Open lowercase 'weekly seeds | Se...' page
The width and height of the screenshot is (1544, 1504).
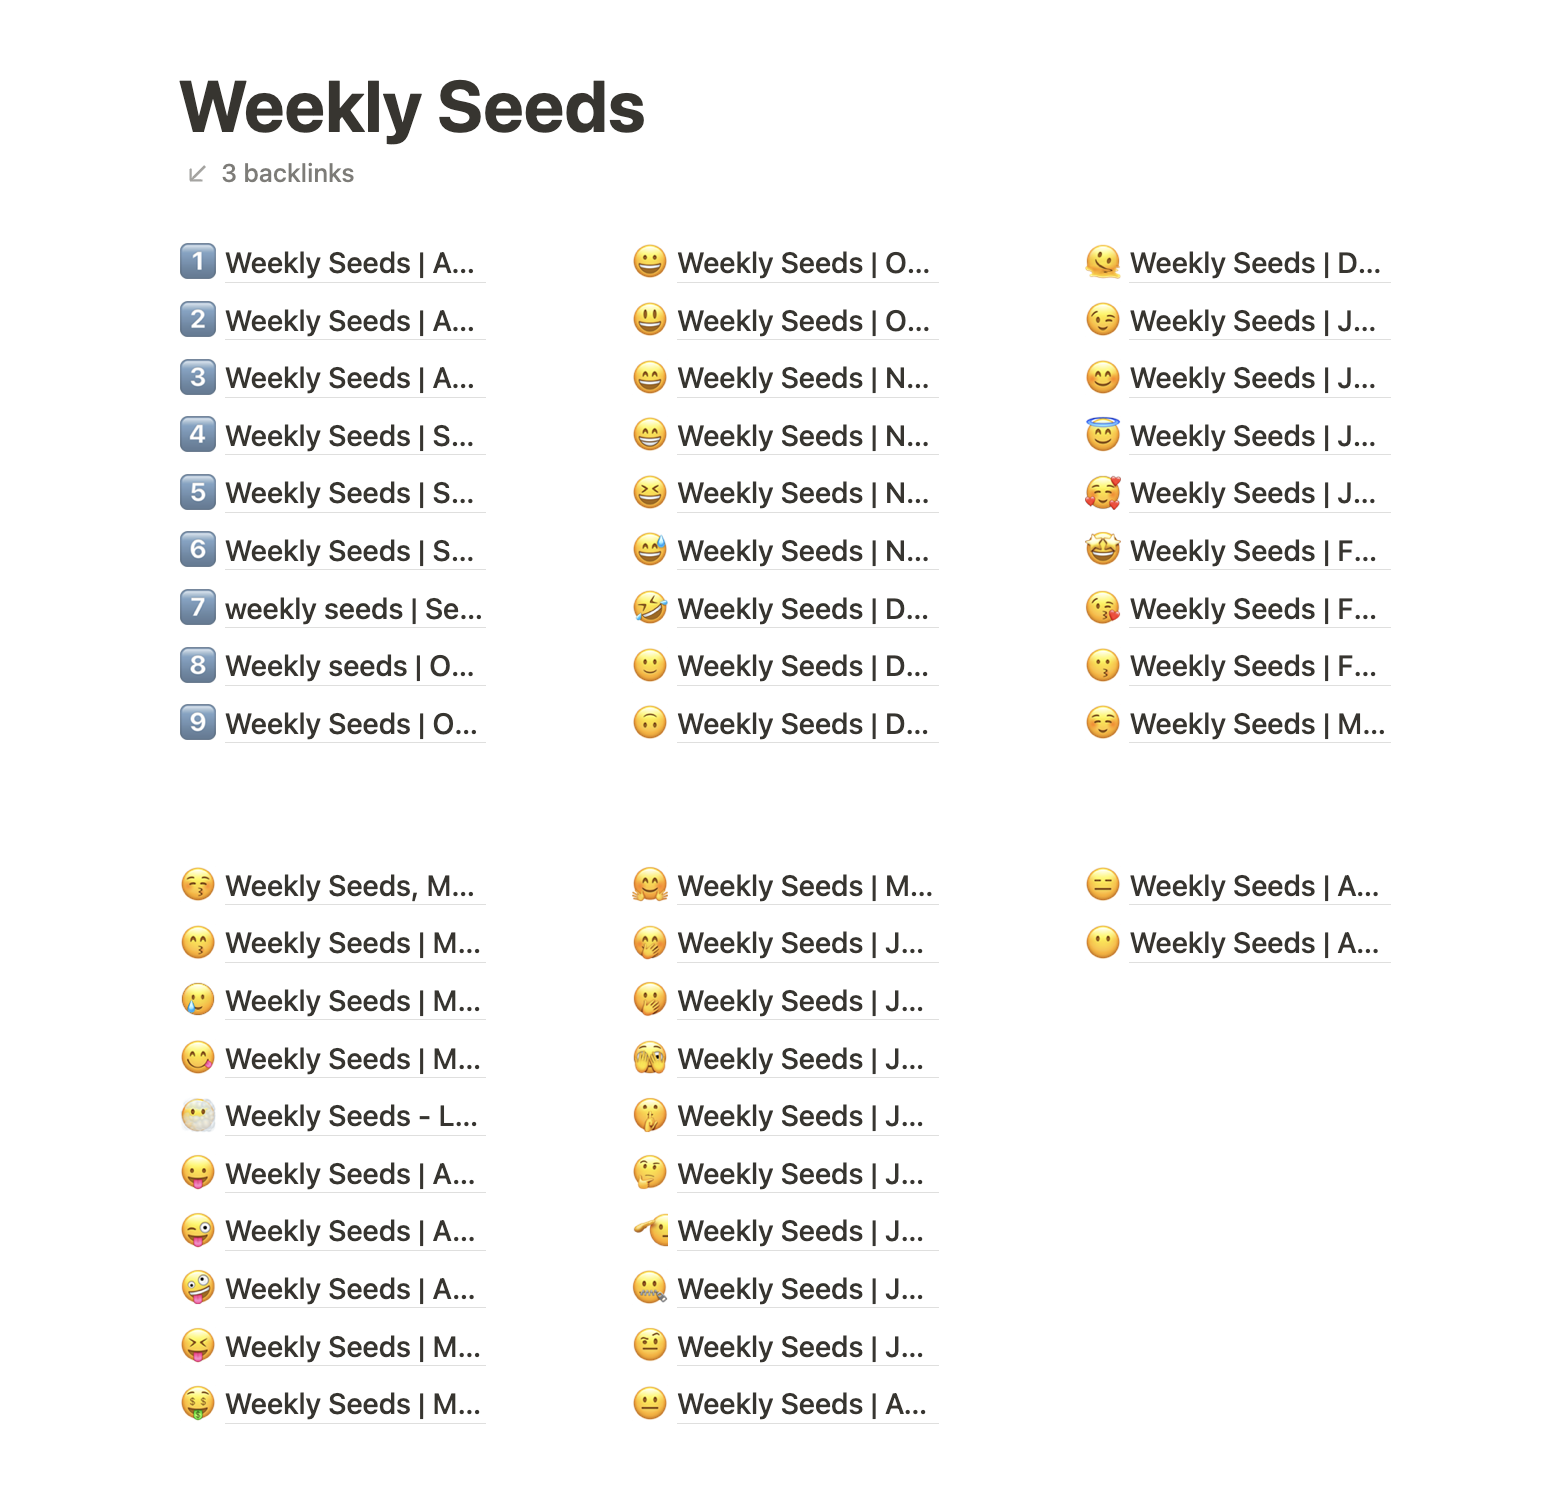(354, 609)
